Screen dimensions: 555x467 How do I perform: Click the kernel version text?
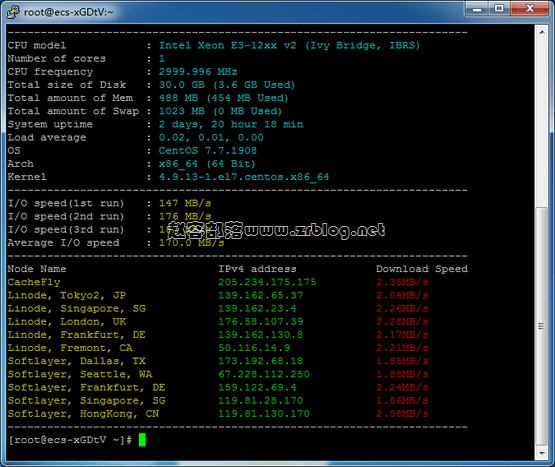click(244, 177)
